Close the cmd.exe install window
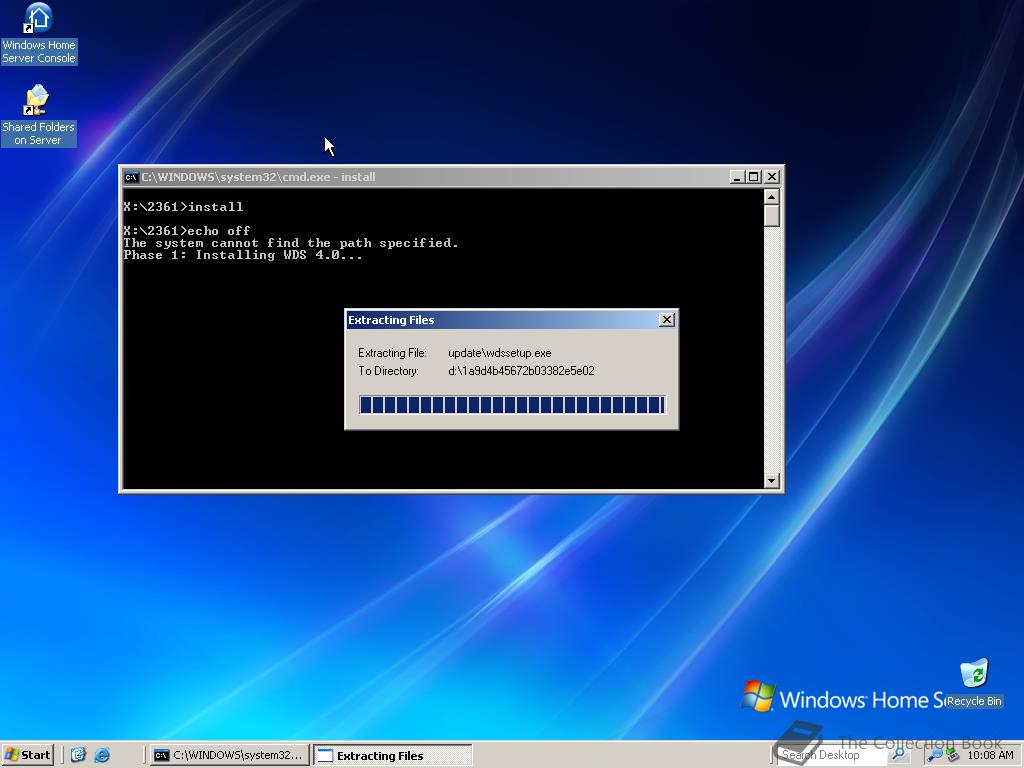1024x768 pixels. point(772,177)
